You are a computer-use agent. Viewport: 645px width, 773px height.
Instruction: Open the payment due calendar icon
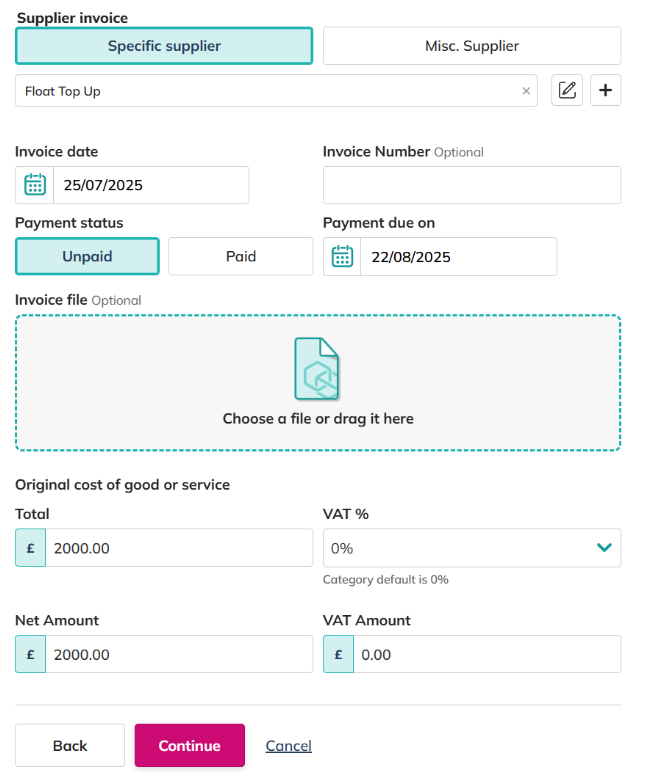click(342, 256)
